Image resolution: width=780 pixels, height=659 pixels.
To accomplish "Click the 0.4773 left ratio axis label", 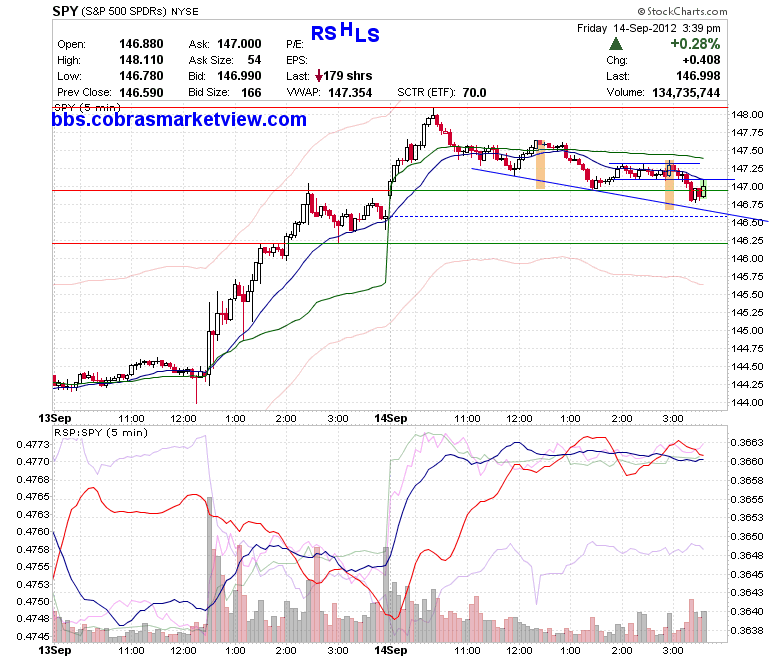I will pos(33,444).
